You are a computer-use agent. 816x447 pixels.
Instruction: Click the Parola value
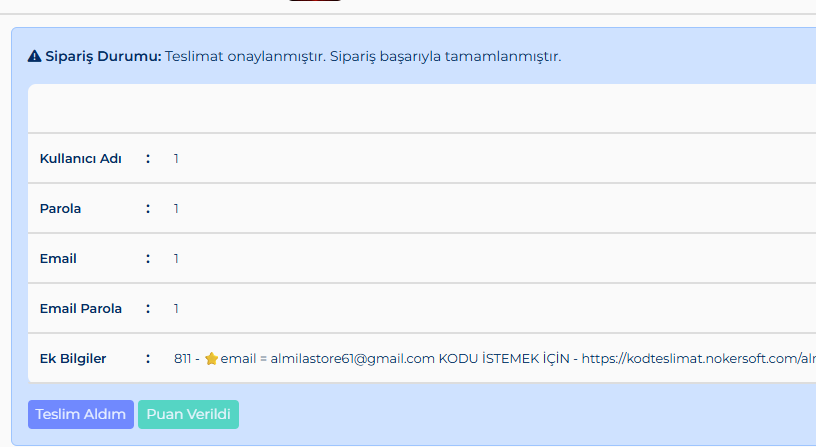(176, 209)
